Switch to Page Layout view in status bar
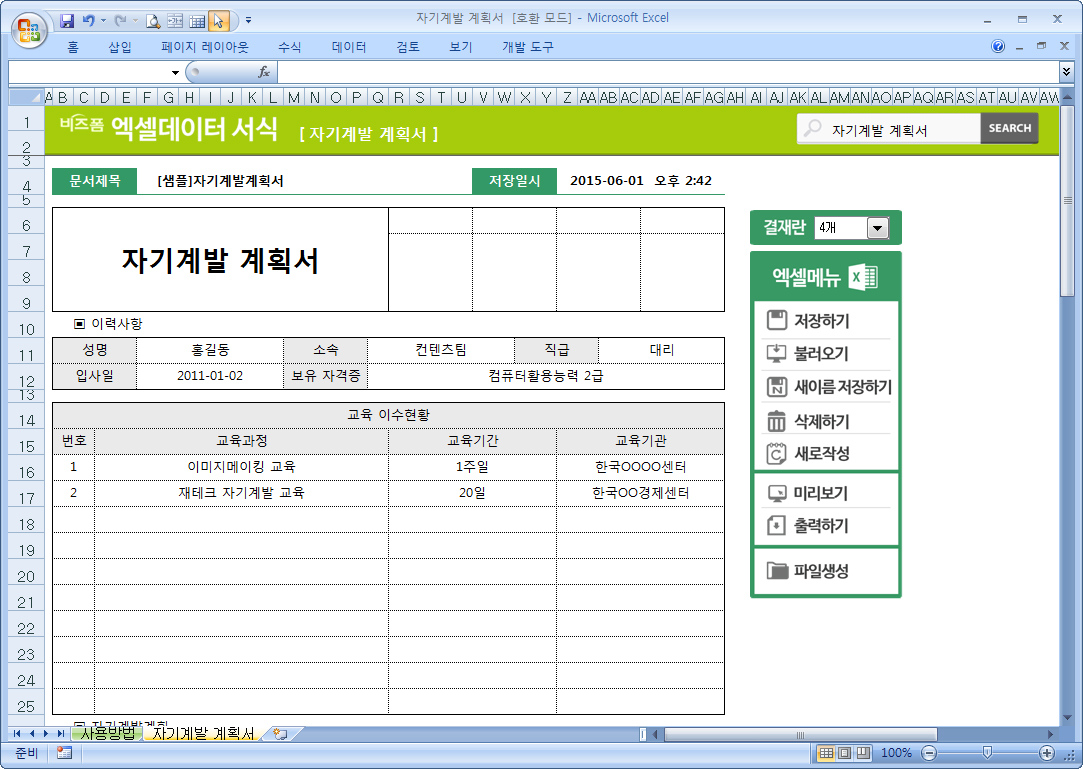Image resolution: width=1083 pixels, height=769 pixels. [x=843, y=753]
